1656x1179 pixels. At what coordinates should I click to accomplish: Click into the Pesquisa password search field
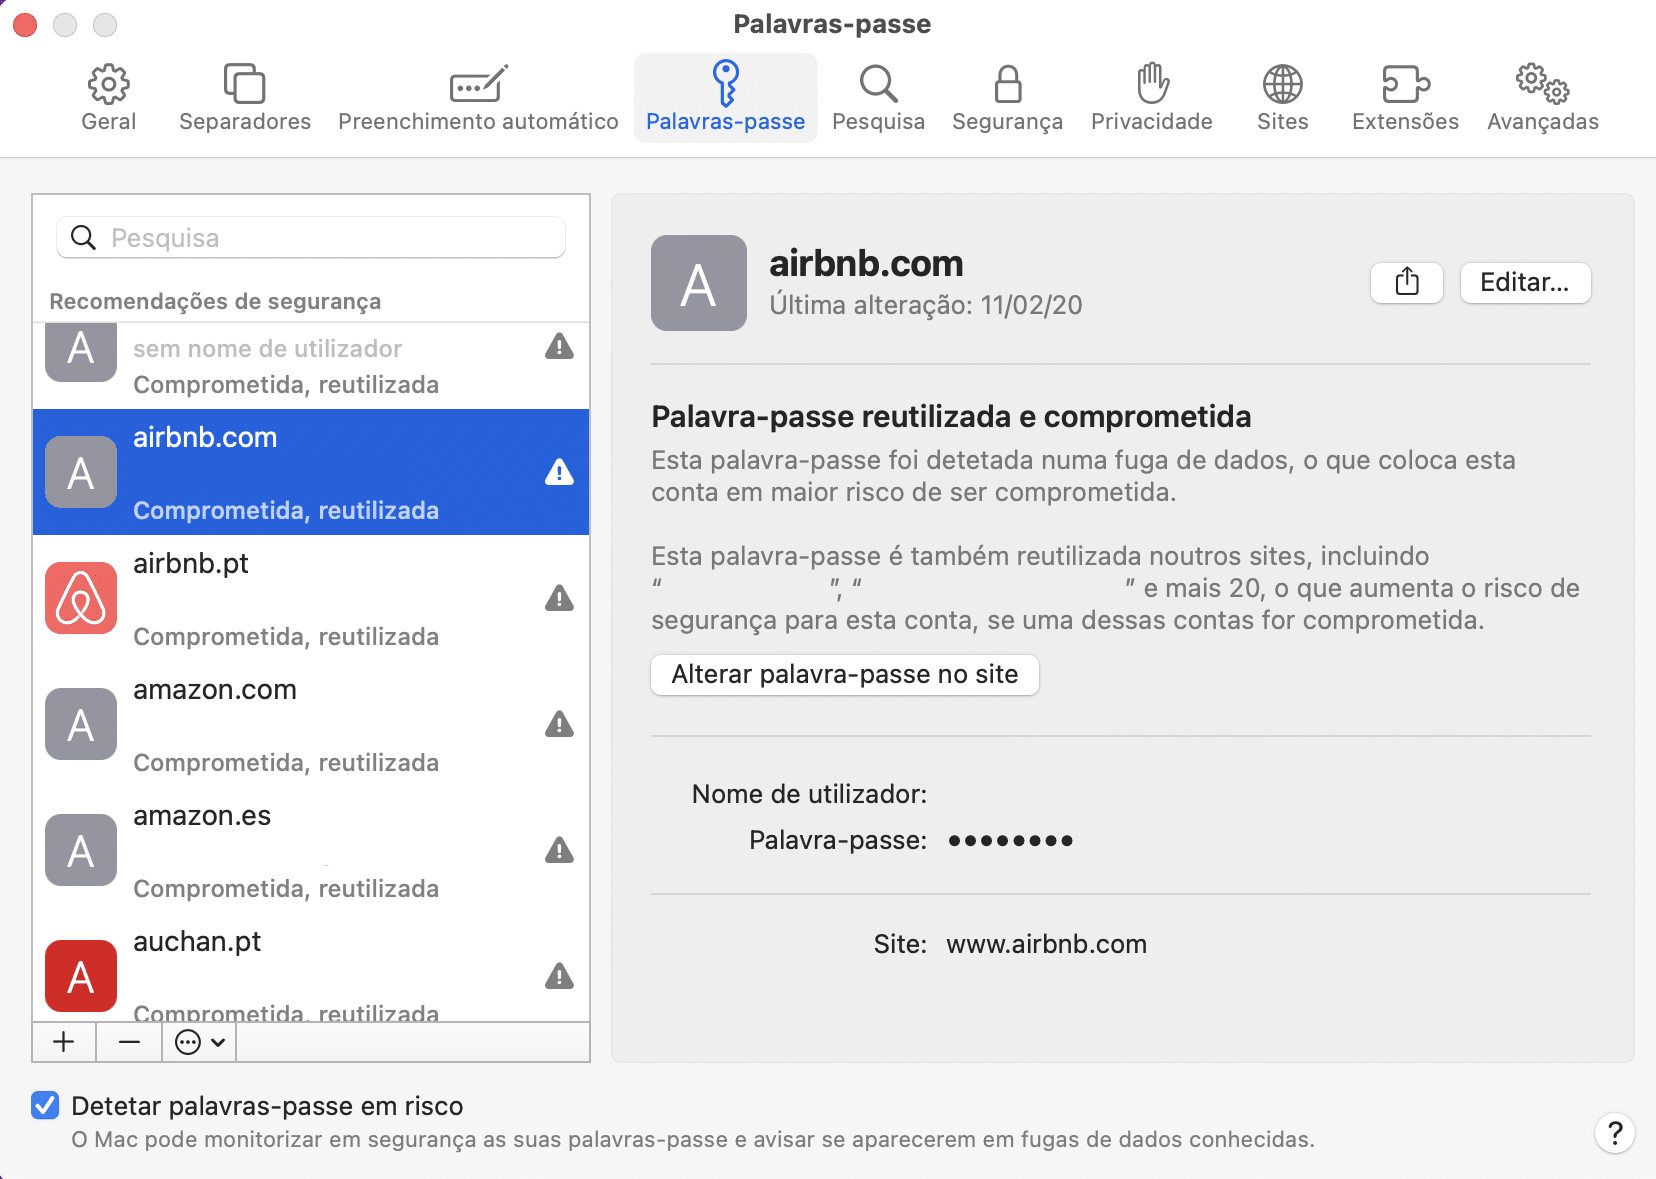pos(311,238)
